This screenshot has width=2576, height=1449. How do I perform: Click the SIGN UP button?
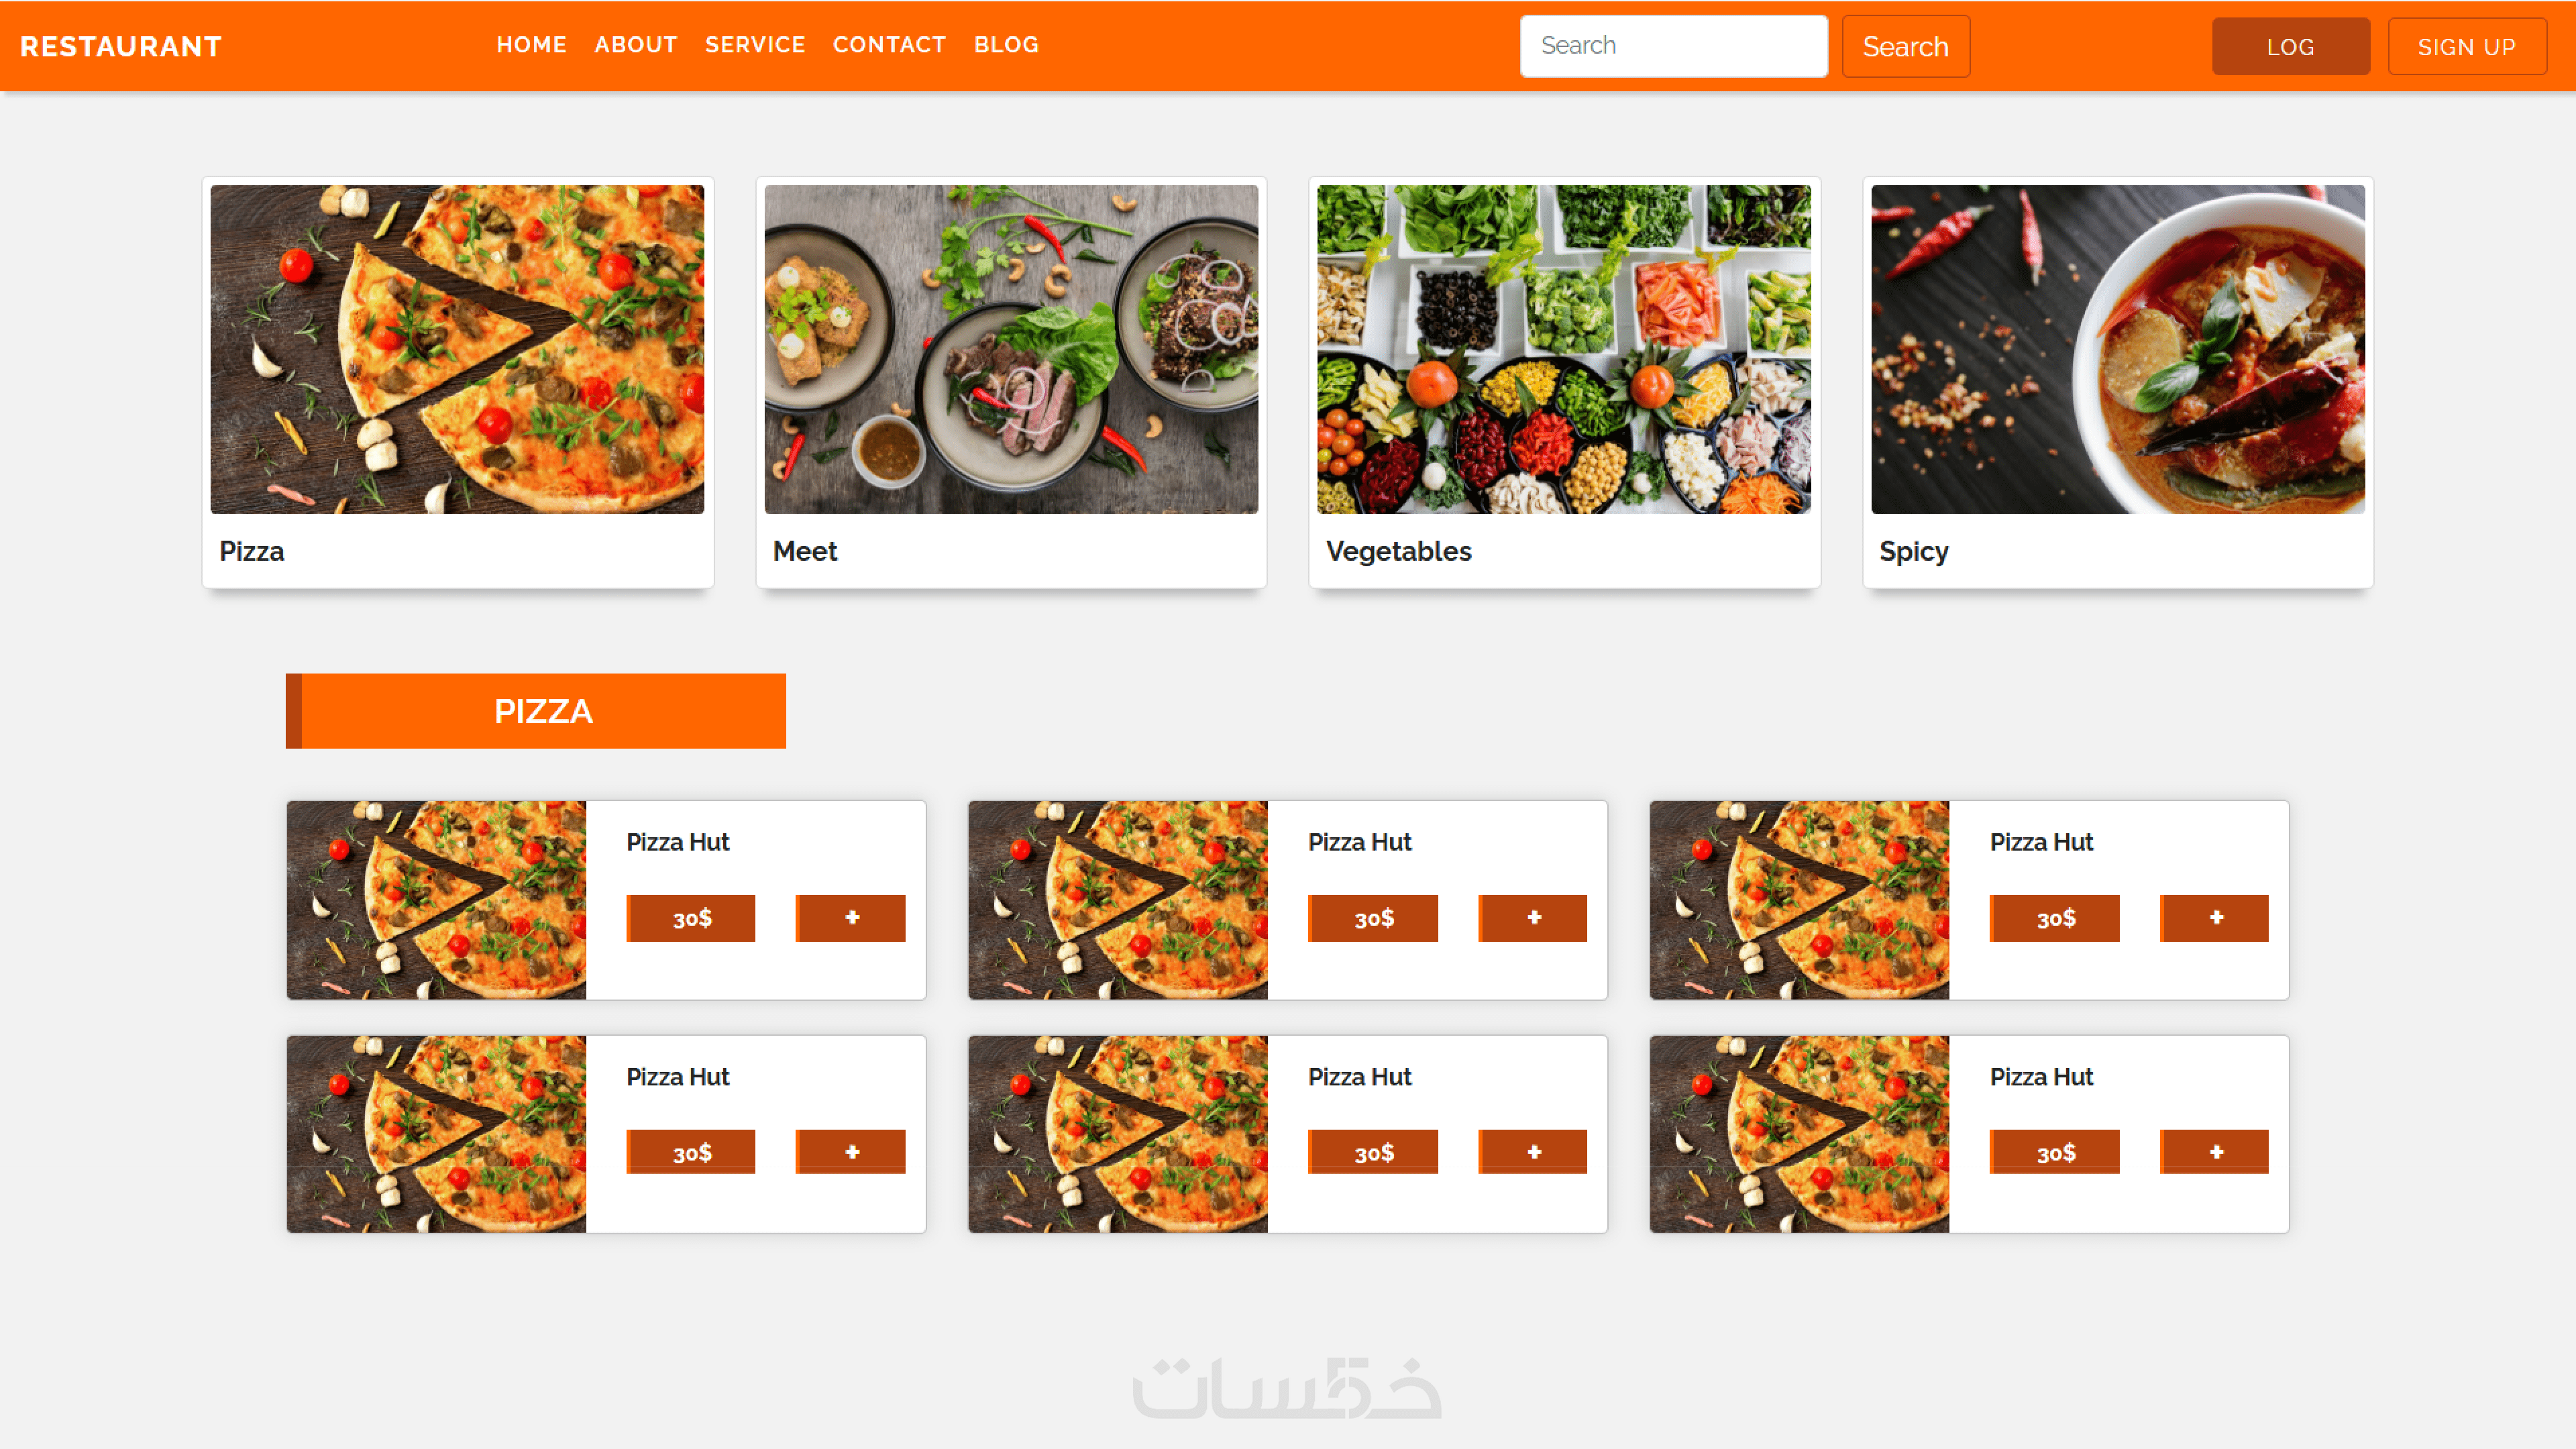pos(2467,46)
